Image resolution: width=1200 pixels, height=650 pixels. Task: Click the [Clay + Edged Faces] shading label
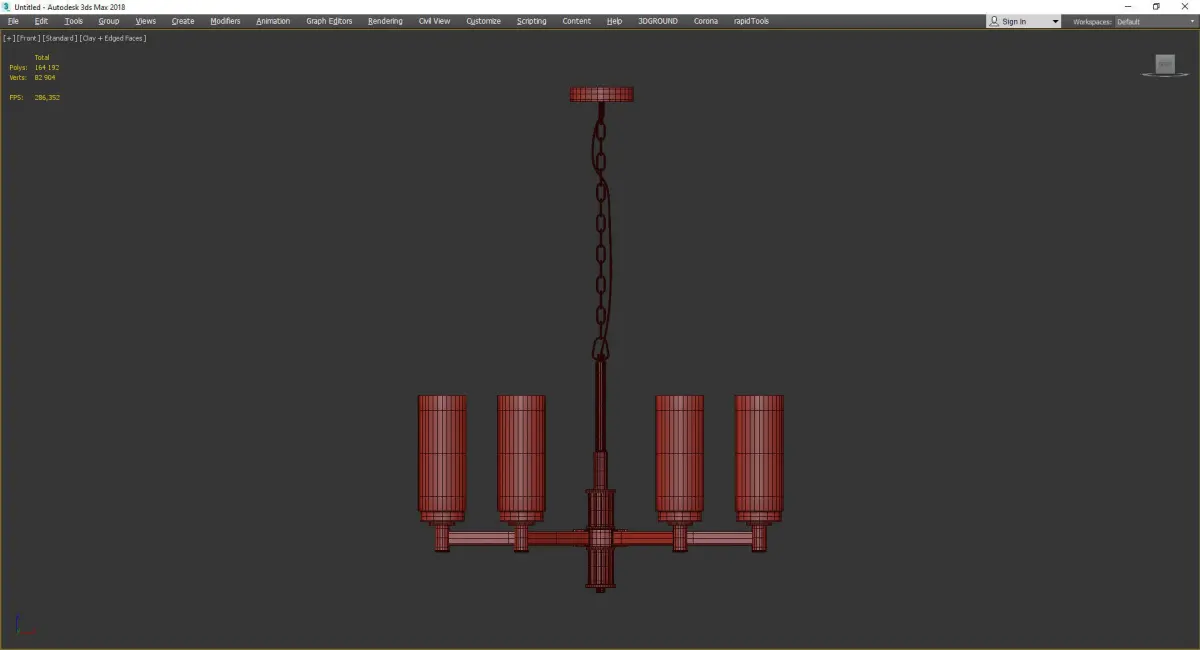(113, 38)
